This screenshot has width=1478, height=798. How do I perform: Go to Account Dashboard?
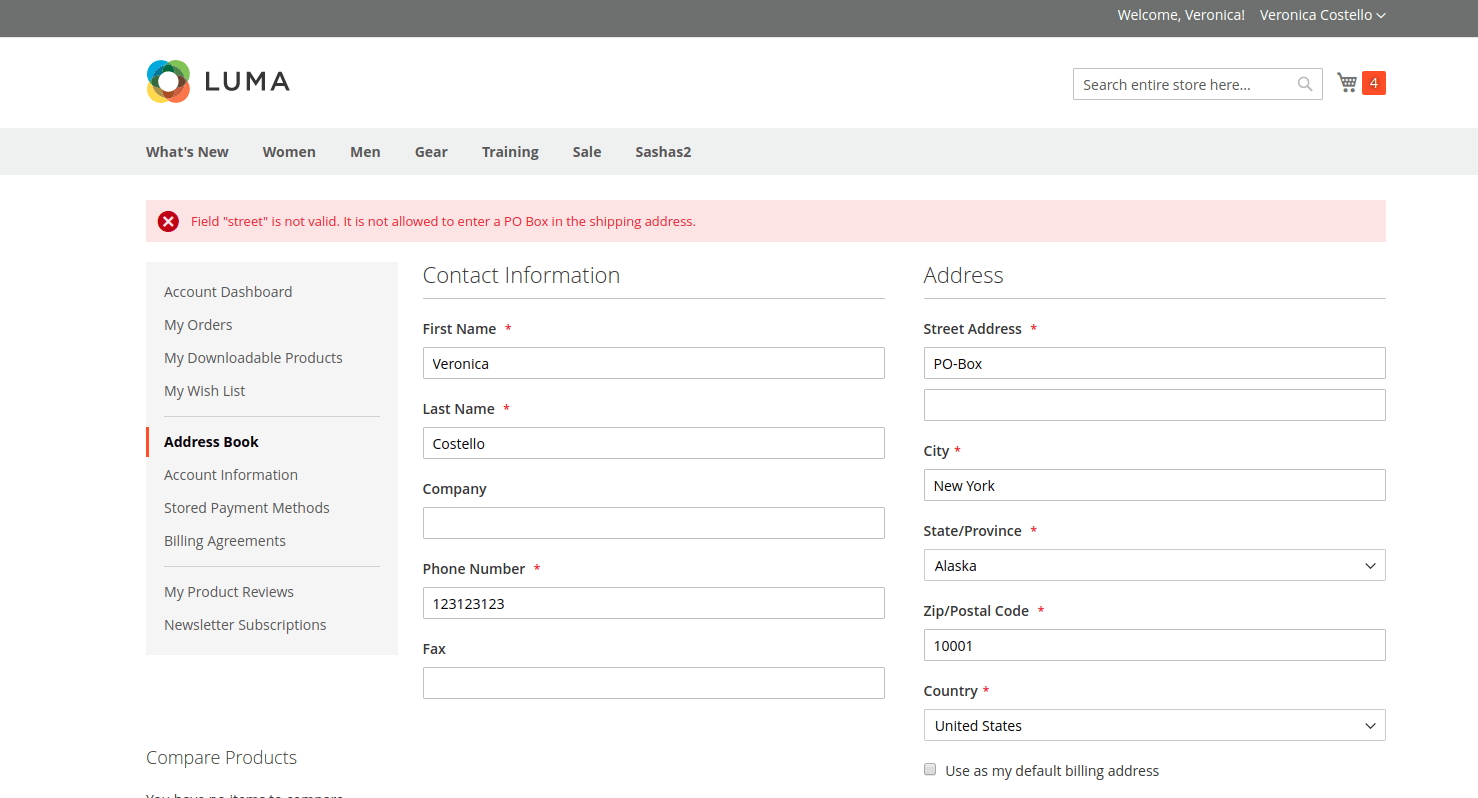(228, 292)
